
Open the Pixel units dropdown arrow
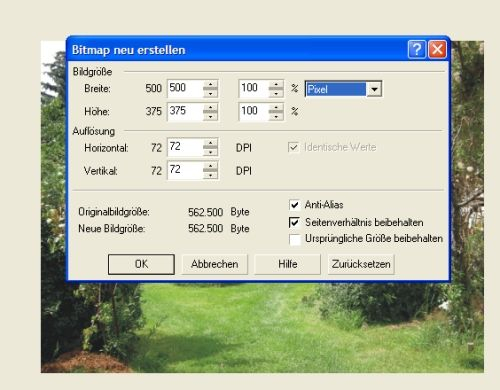tap(374, 89)
